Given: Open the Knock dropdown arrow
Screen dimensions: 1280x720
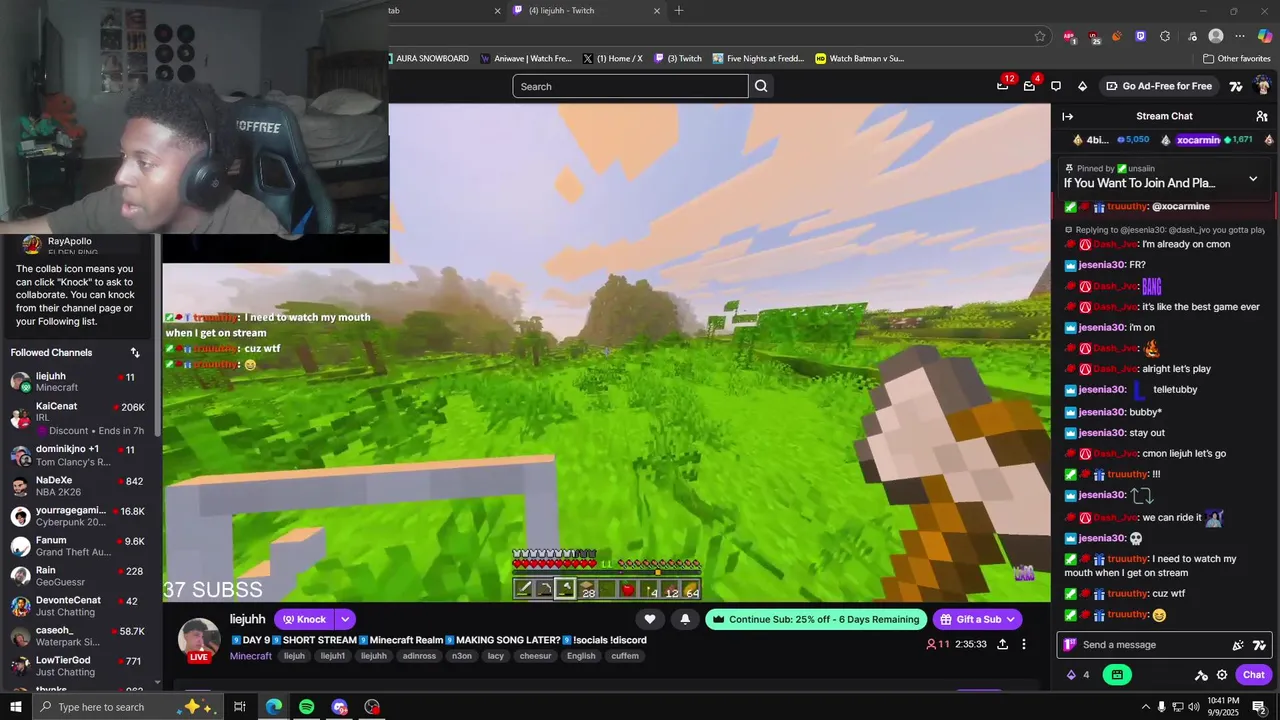Looking at the screenshot, I should (x=345, y=619).
